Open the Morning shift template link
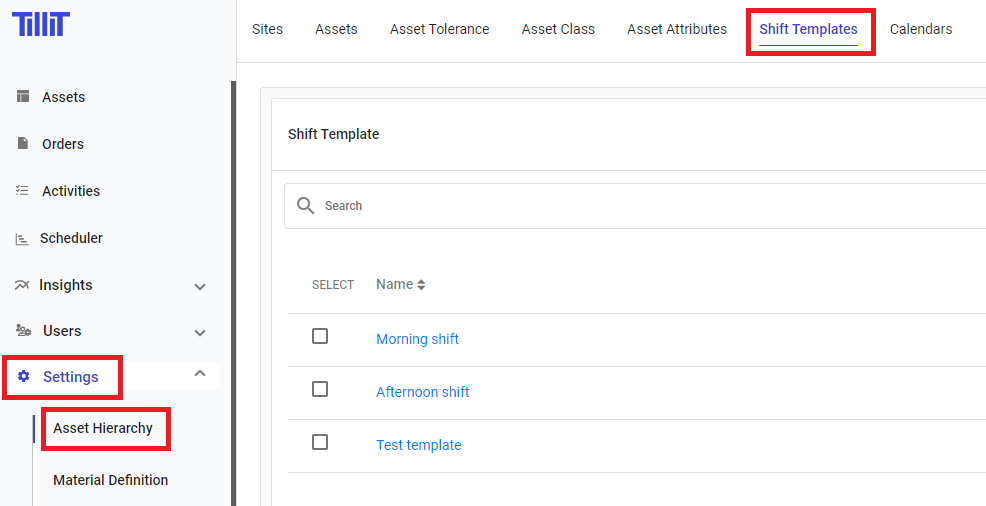 coord(417,339)
